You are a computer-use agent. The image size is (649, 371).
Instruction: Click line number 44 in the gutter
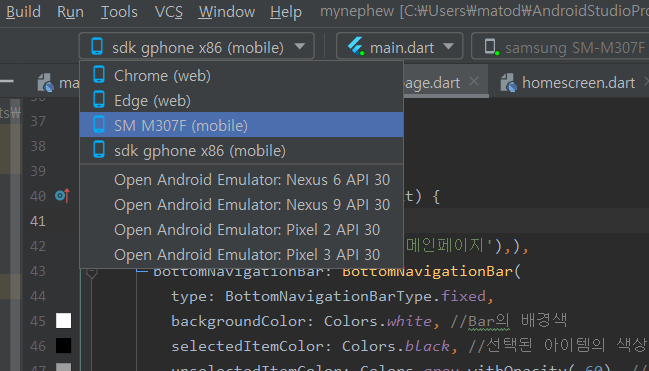coord(38,296)
